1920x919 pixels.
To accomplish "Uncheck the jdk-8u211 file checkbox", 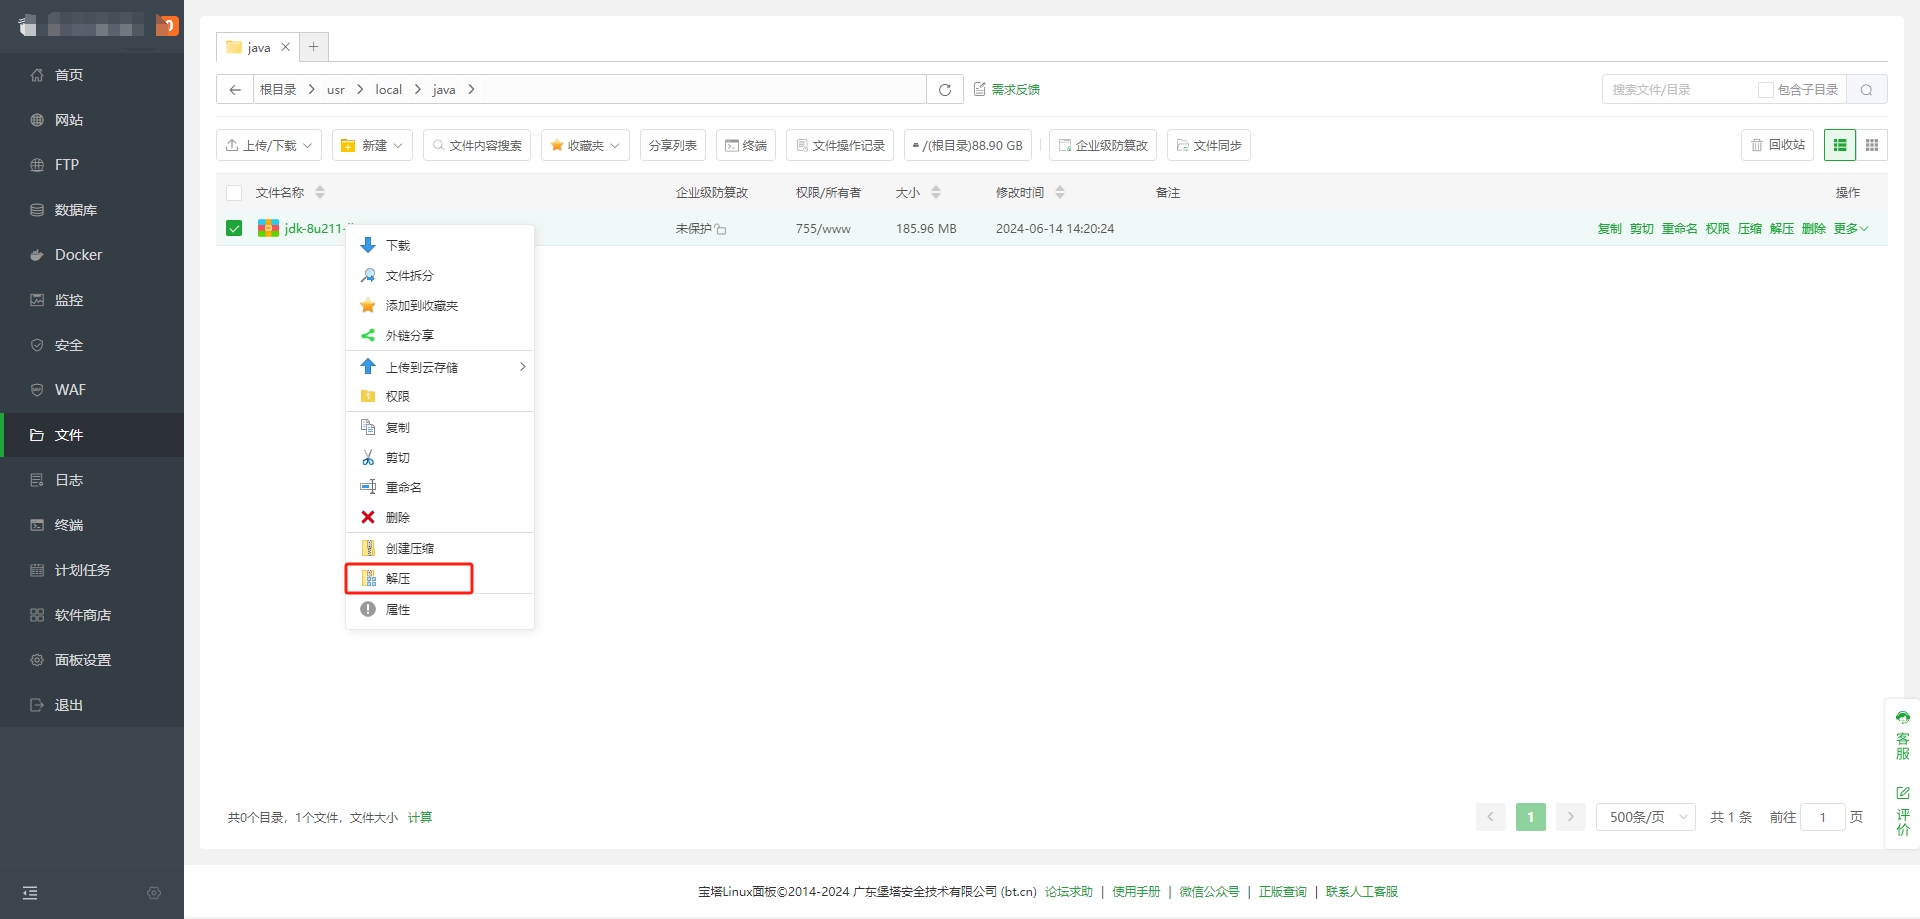I will (x=234, y=228).
